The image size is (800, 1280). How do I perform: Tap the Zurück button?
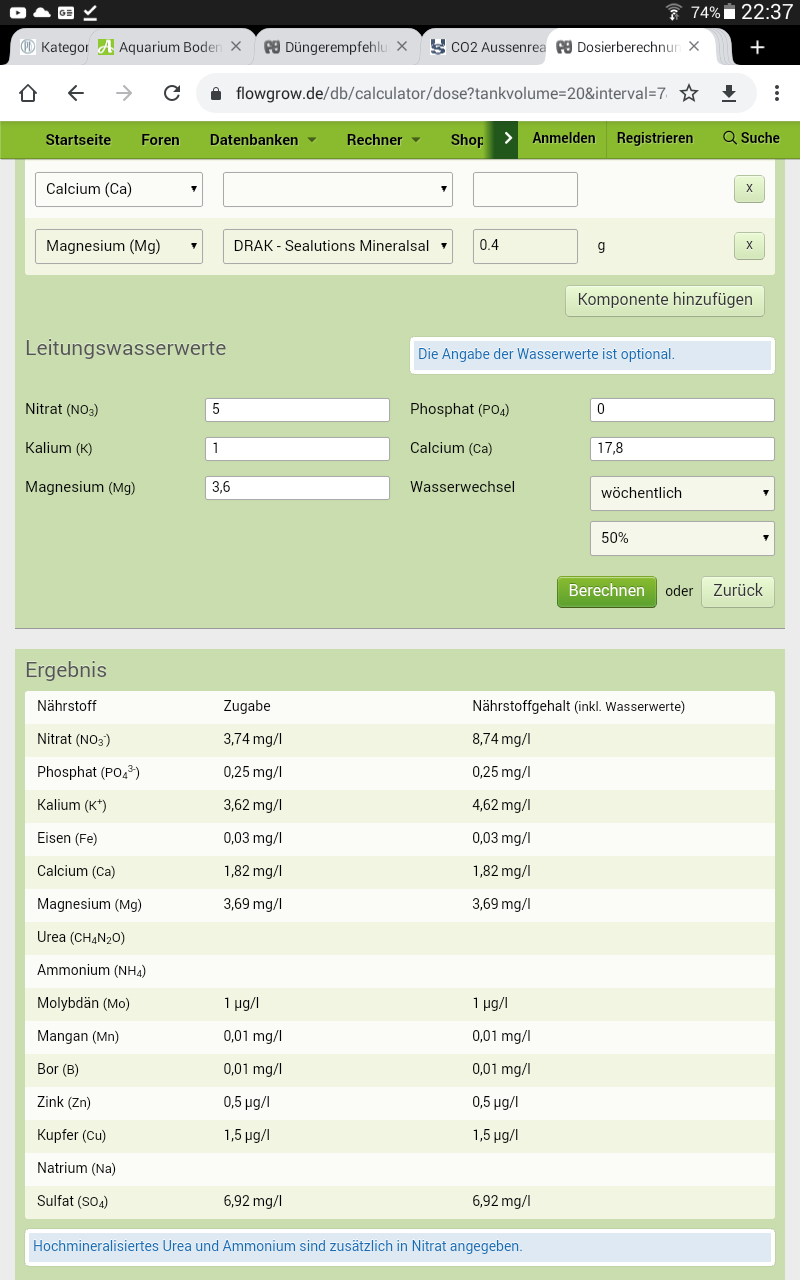[738, 591]
